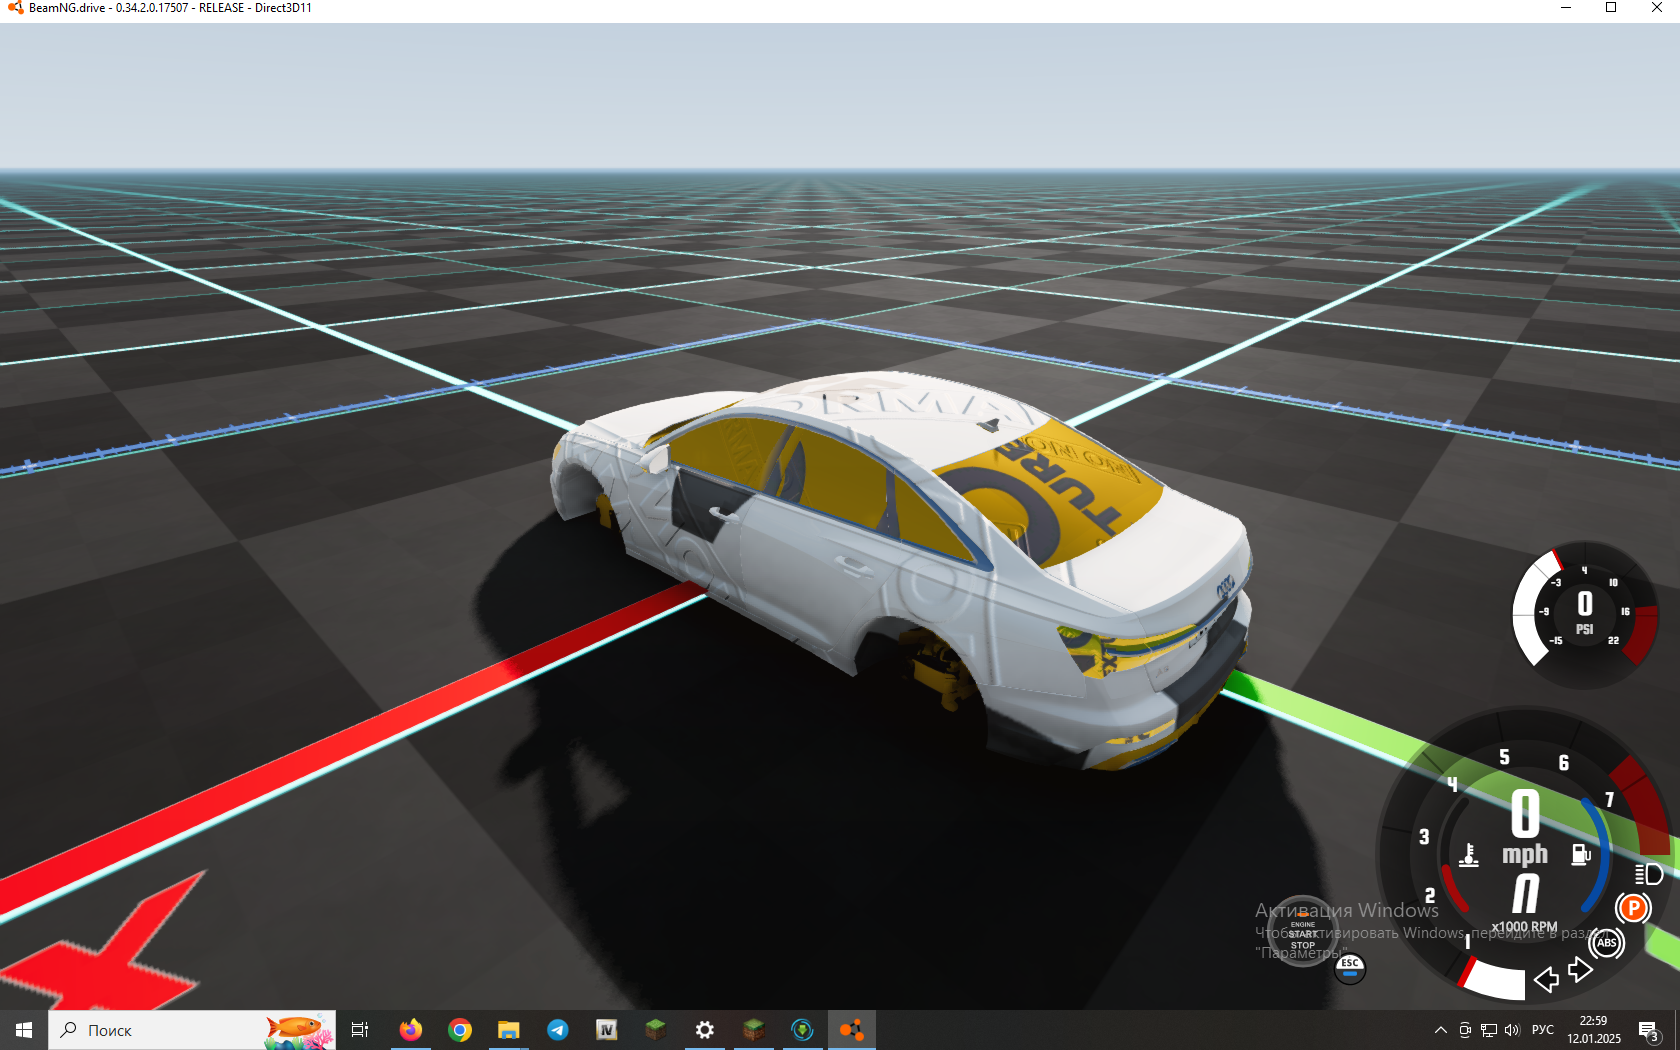Screen dimensions: 1680x1050
Task: Open the green download arrow app on taskbar
Action: [x=802, y=1030]
